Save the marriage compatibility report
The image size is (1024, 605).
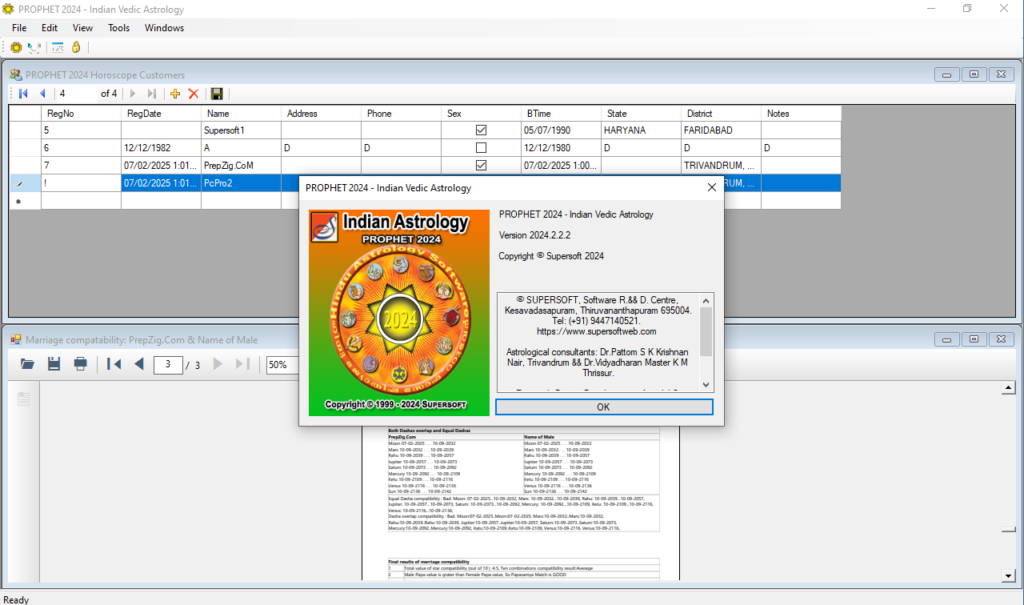pyautogui.click(x=54, y=364)
